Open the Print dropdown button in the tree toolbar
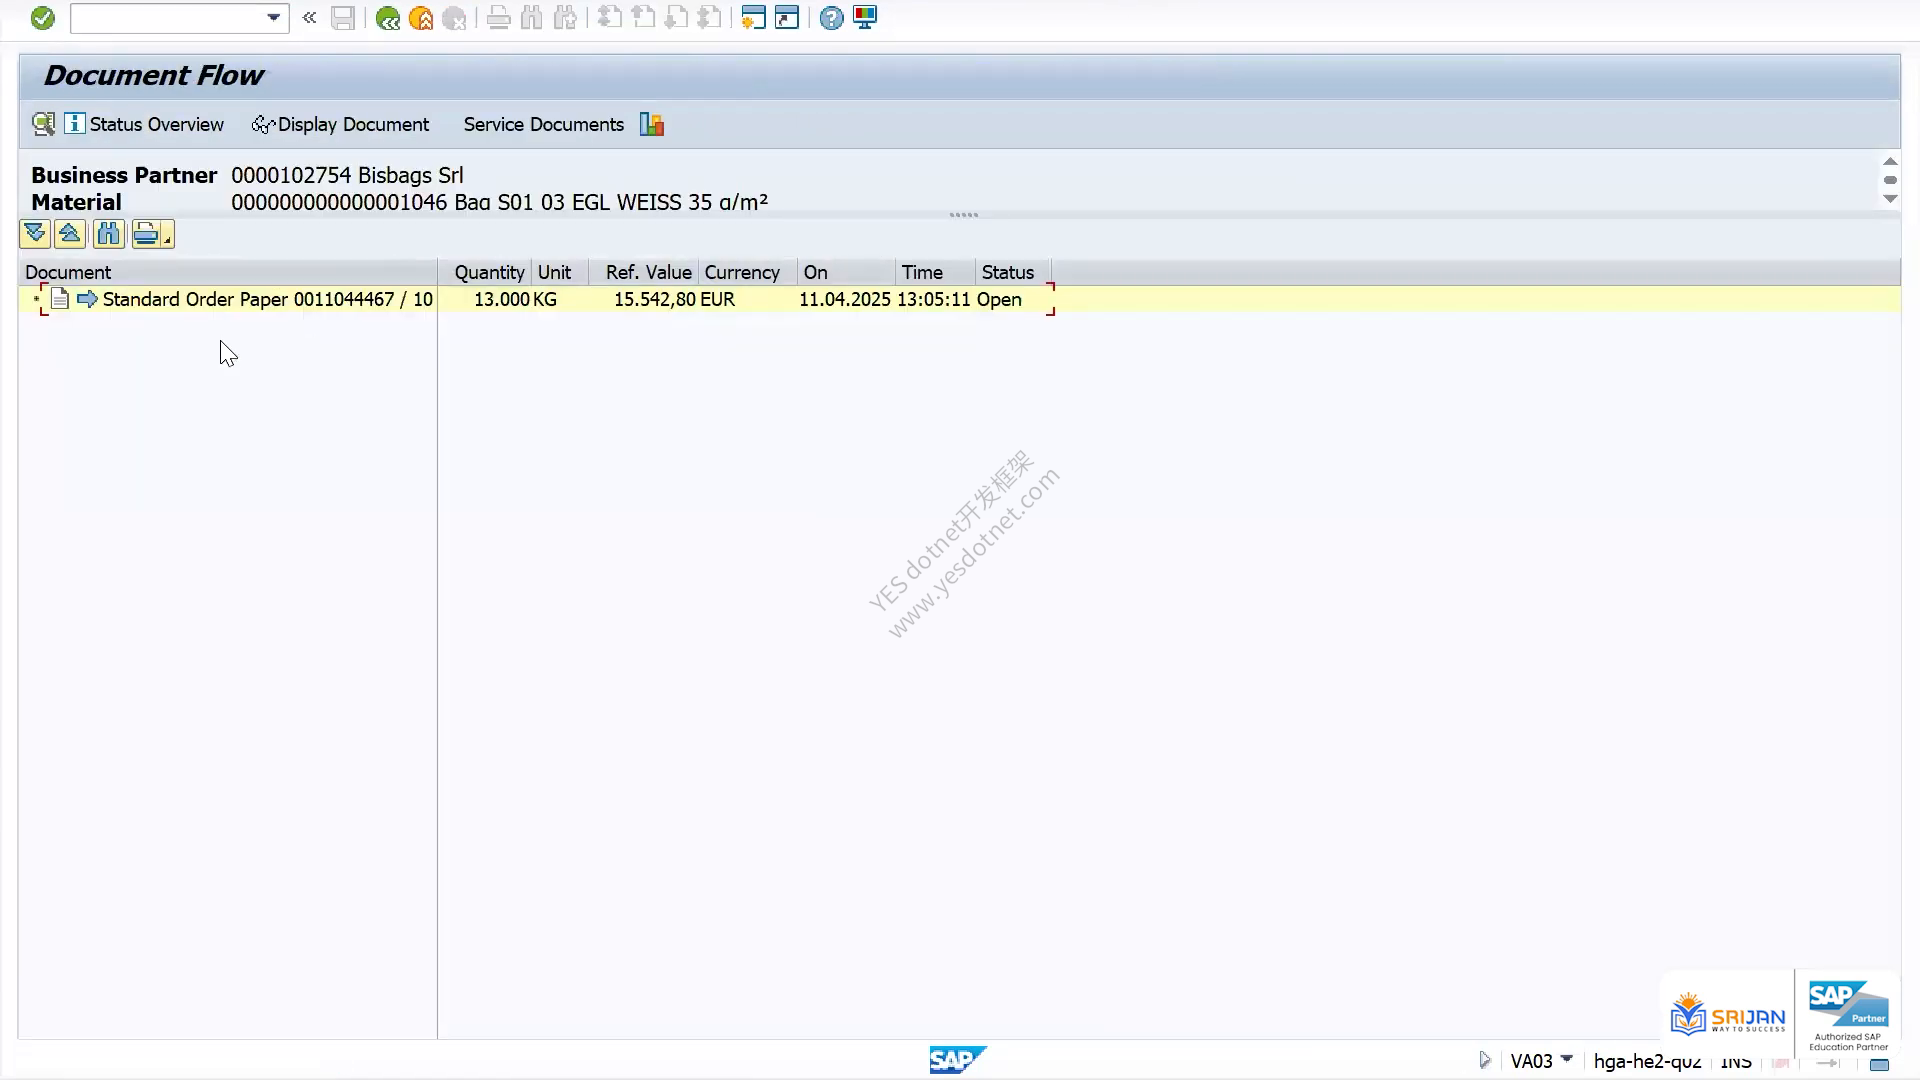Viewport: 1920px width, 1080px height. [153, 234]
